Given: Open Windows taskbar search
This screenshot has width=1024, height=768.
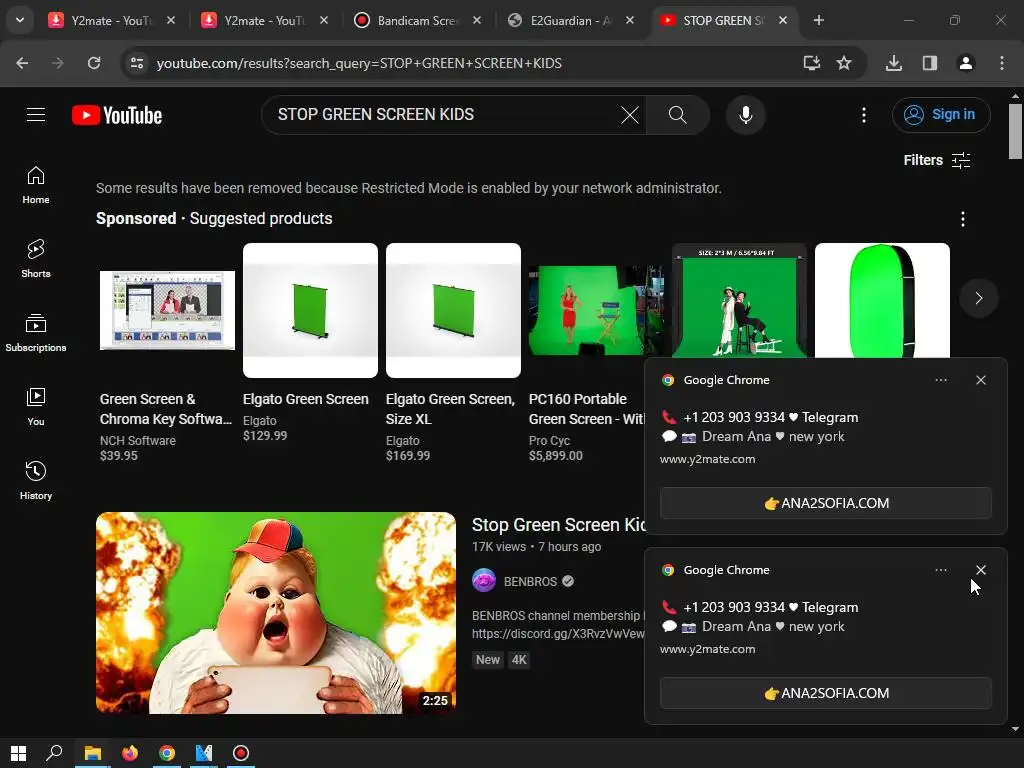Looking at the screenshot, I should 54,753.
